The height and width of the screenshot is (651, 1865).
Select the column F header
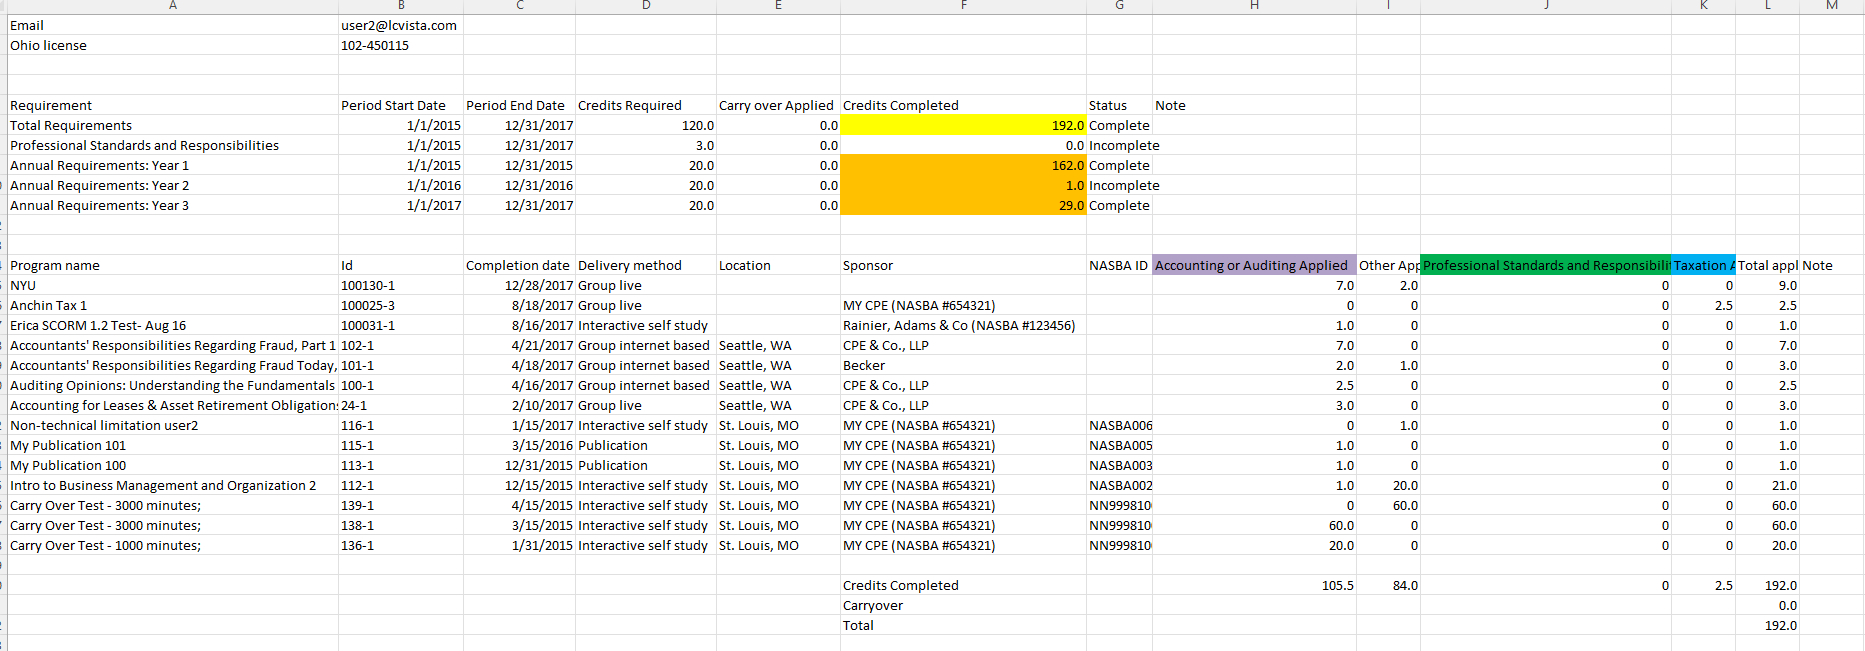(x=963, y=6)
